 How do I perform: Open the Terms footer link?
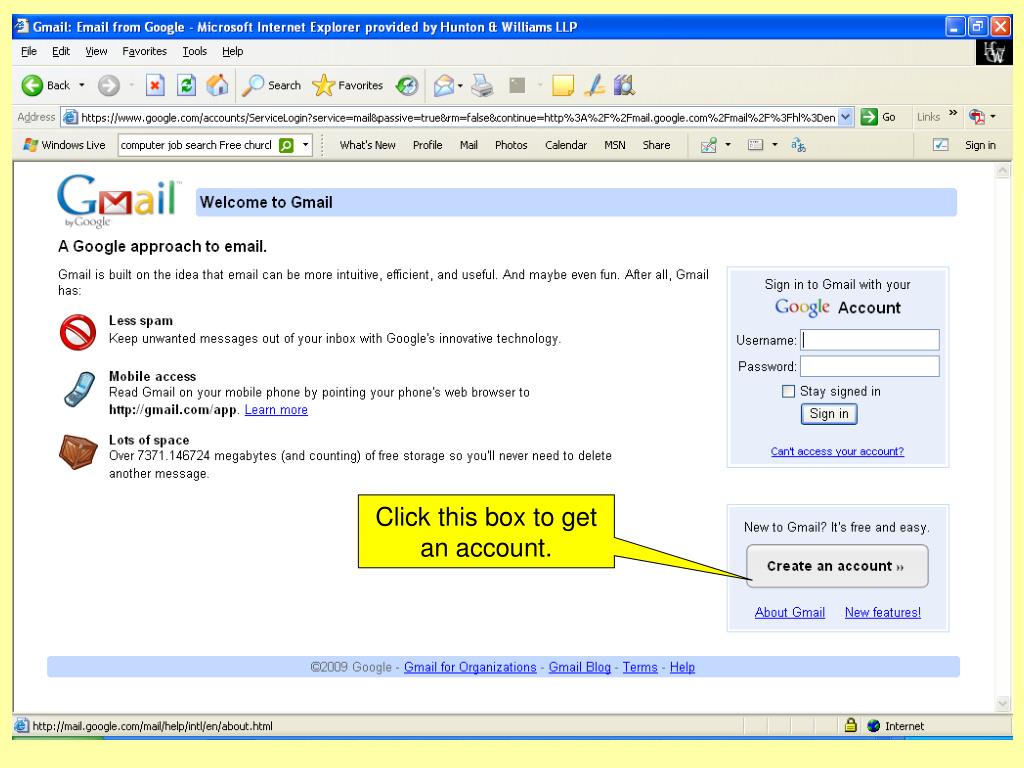640,667
